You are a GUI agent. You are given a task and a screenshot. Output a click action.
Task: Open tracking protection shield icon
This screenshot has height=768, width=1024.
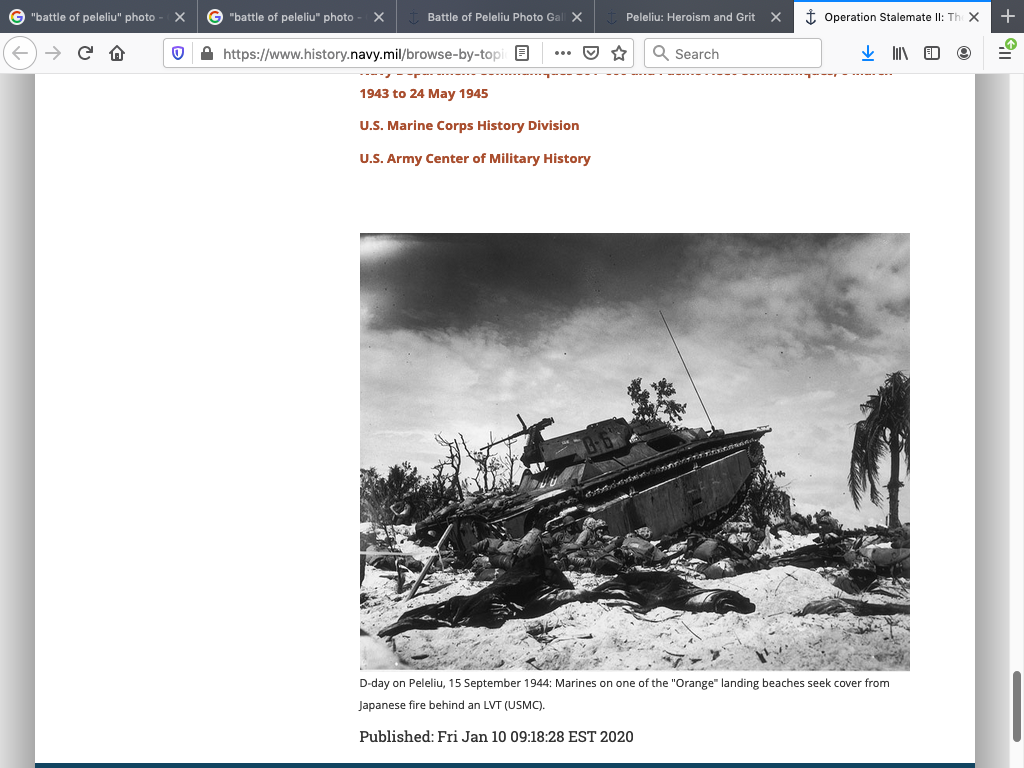pyautogui.click(x=178, y=54)
